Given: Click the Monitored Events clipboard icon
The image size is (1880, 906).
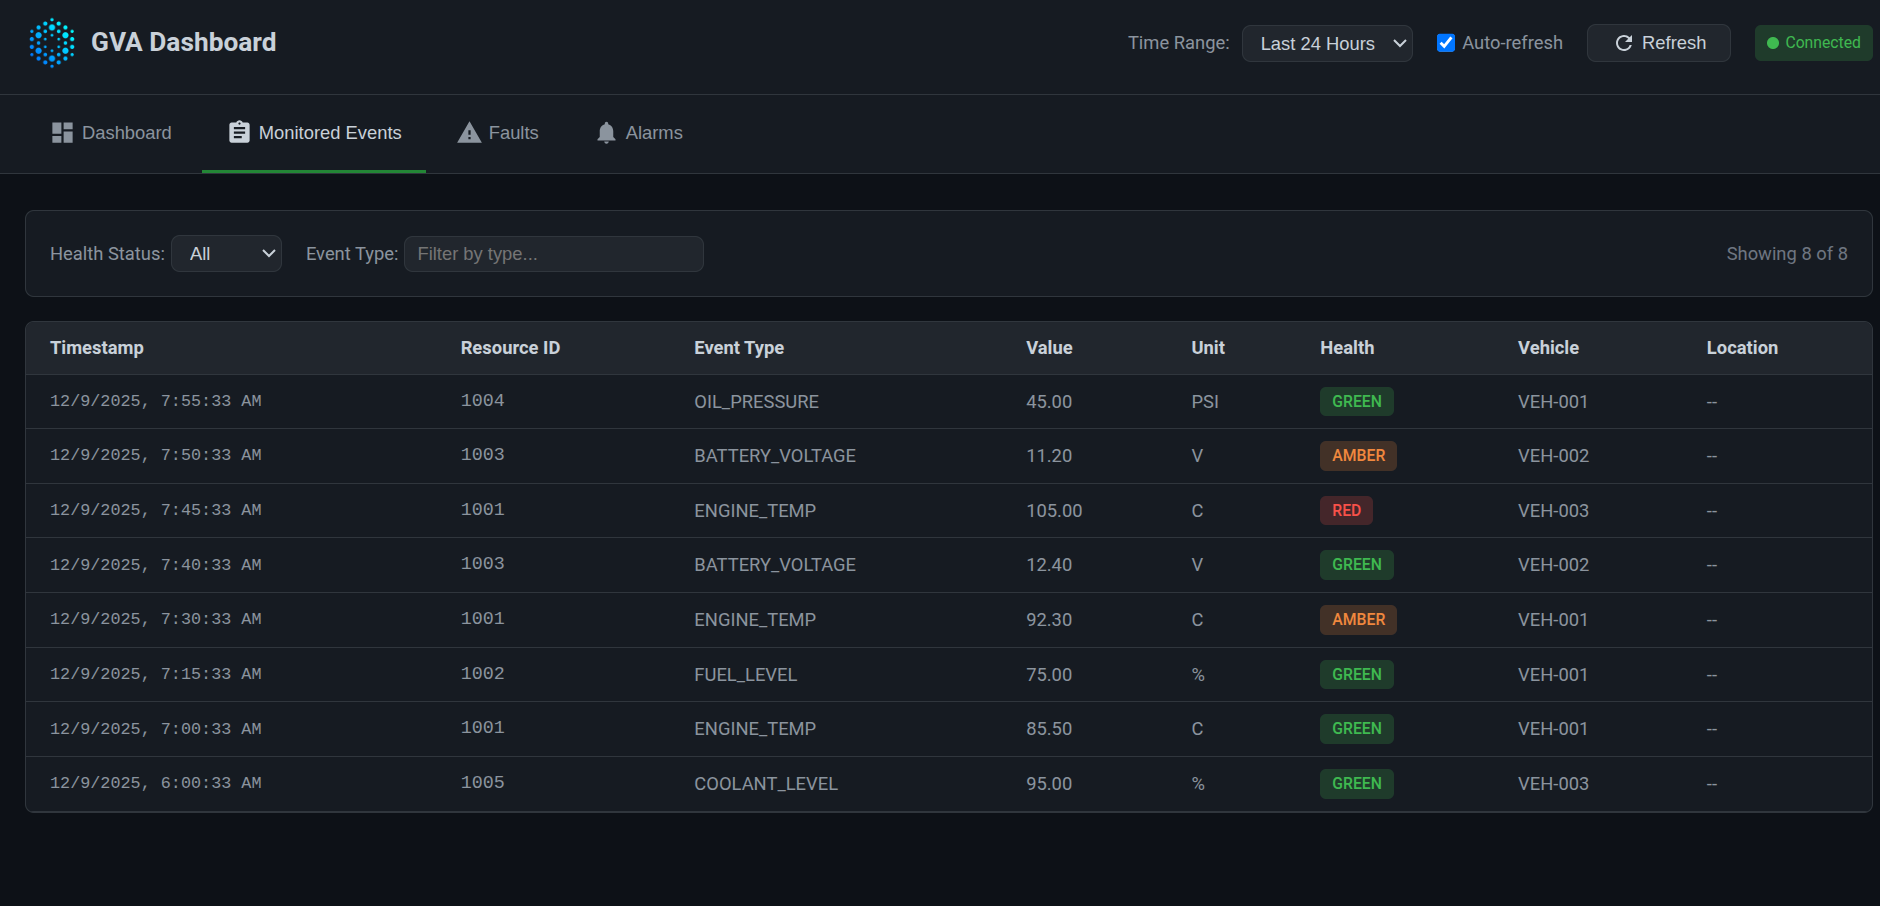Looking at the screenshot, I should pyautogui.click(x=239, y=133).
